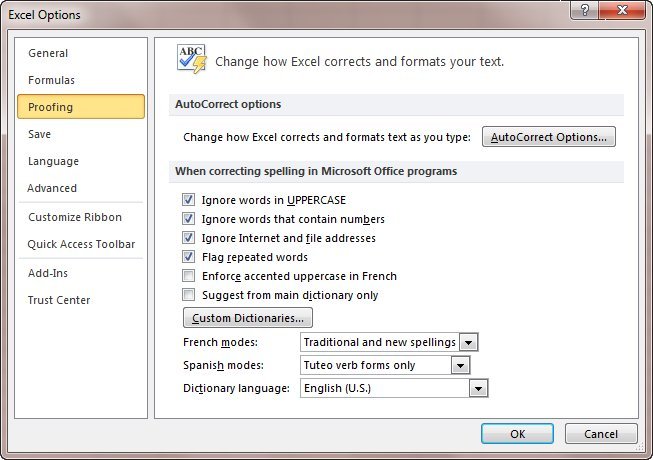Click the ABC proofing checkmark icon
The image size is (653, 460).
point(191,59)
